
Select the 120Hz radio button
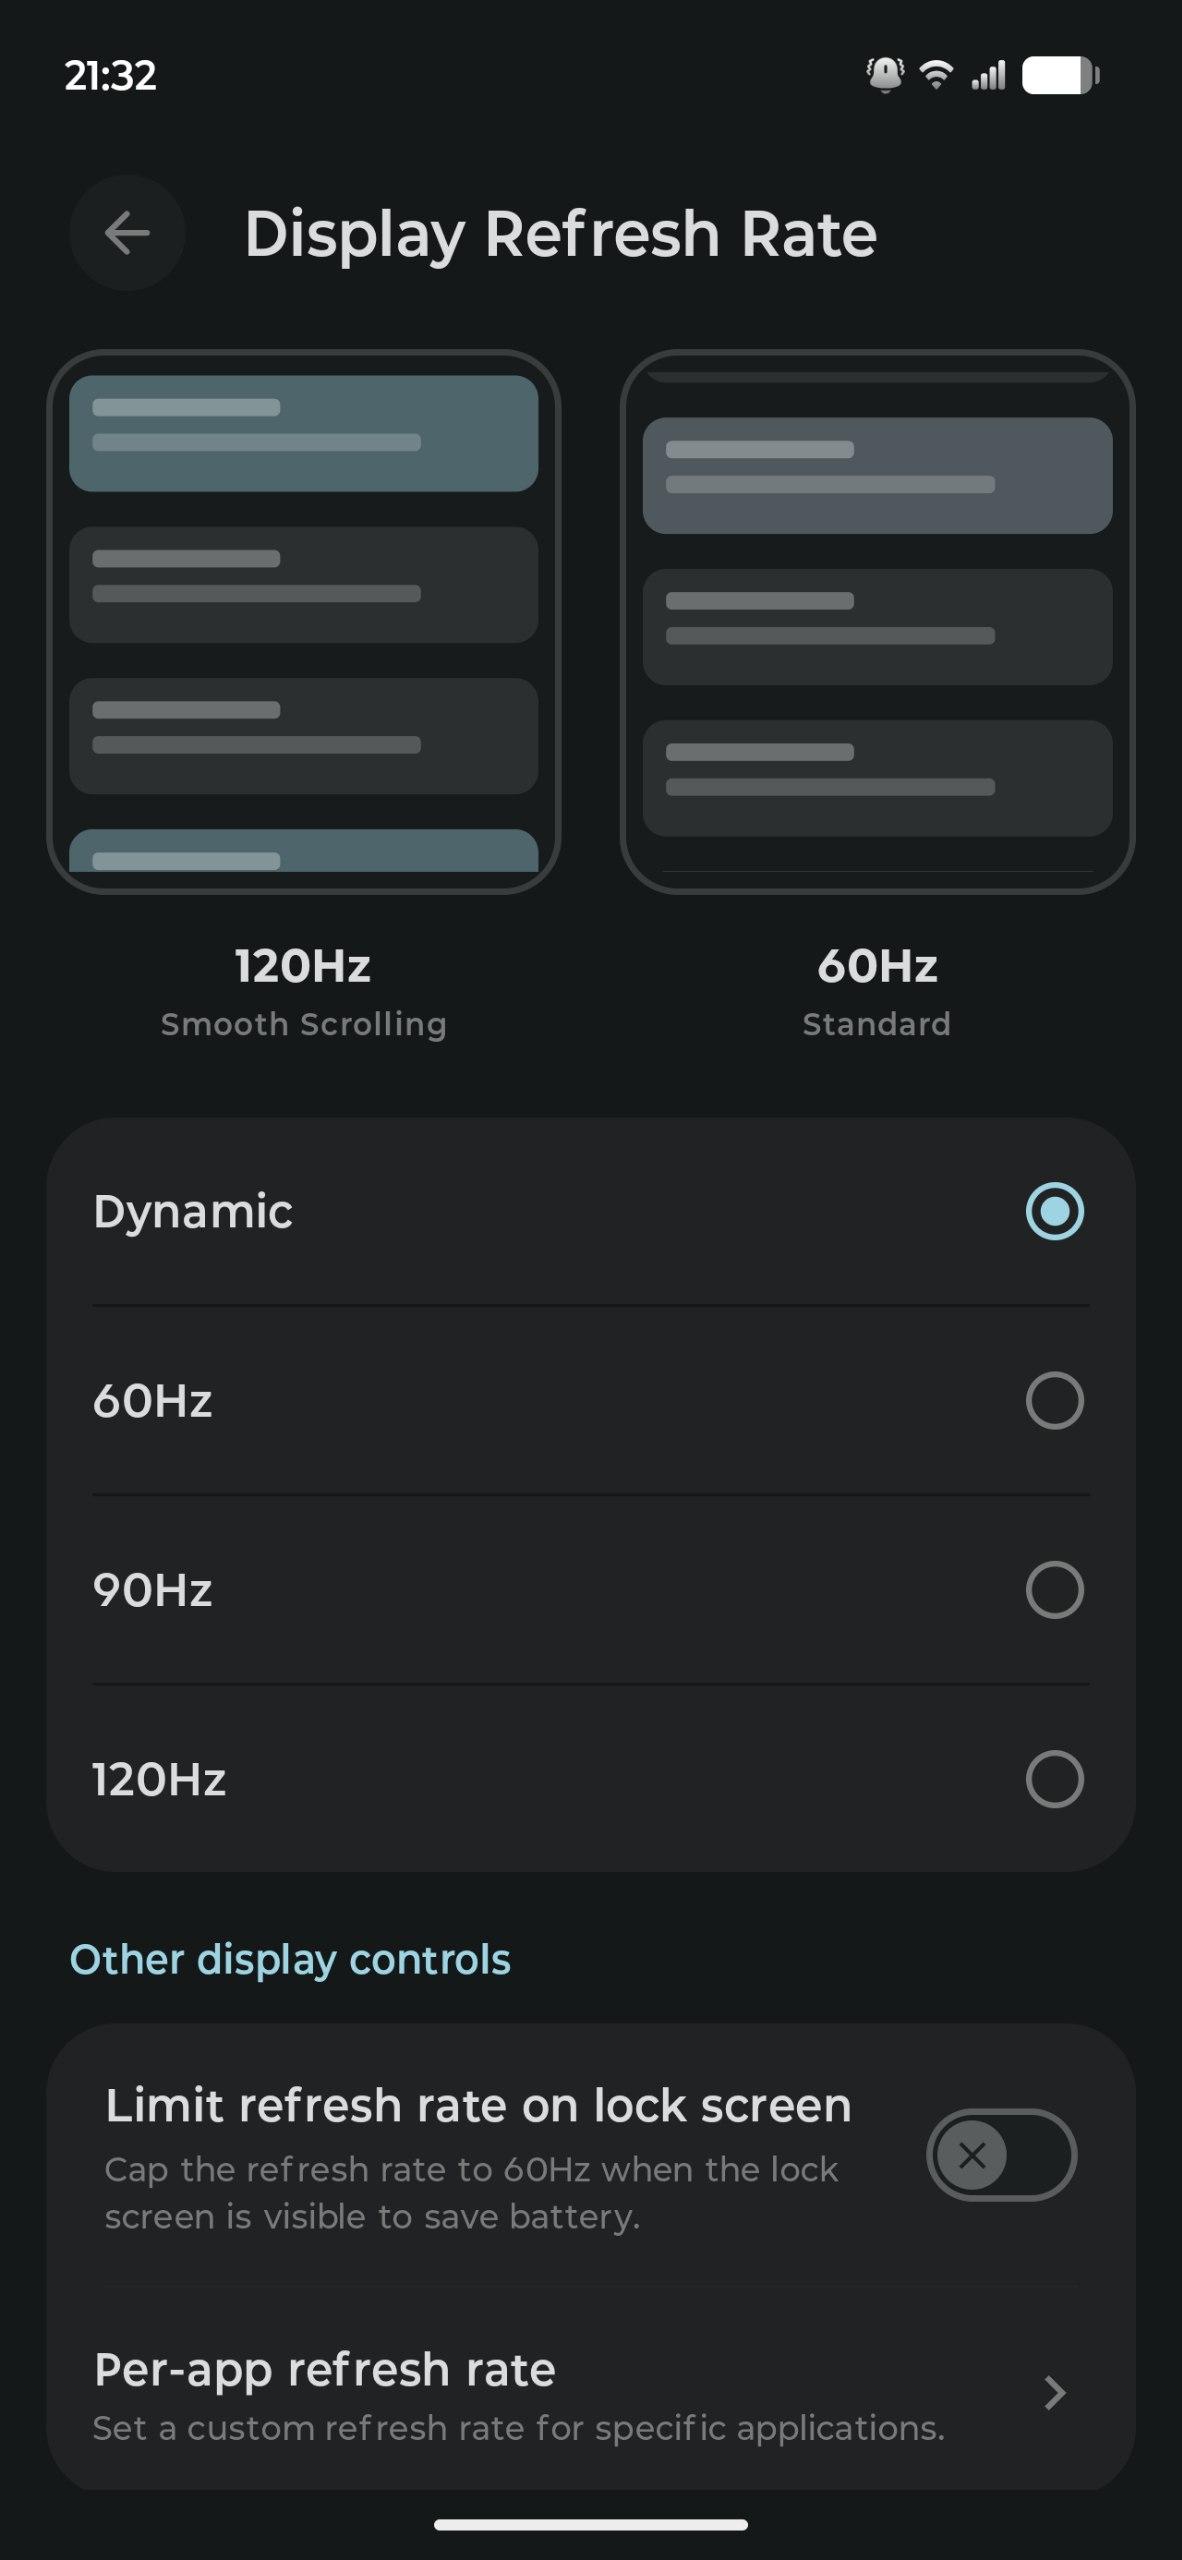(x=1054, y=1779)
